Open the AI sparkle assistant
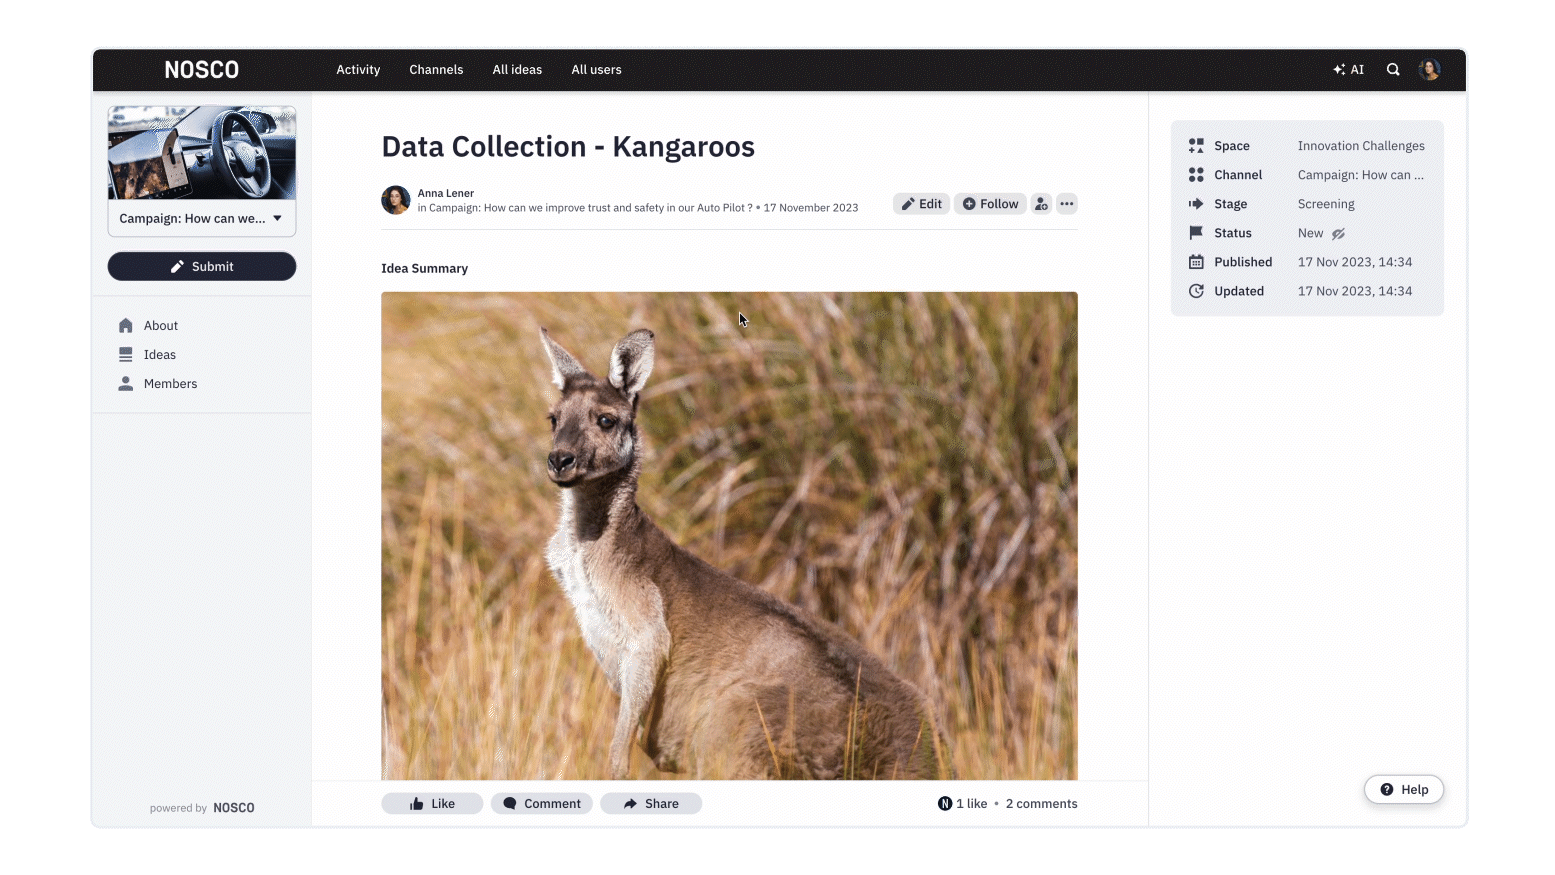Image resolution: width=1555 pixels, height=875 pixels. pos(1348,70)
